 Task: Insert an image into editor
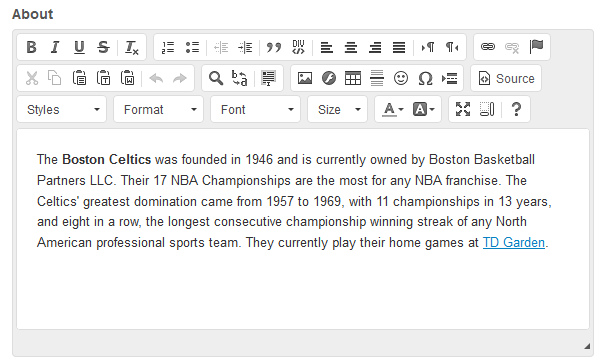305,78
